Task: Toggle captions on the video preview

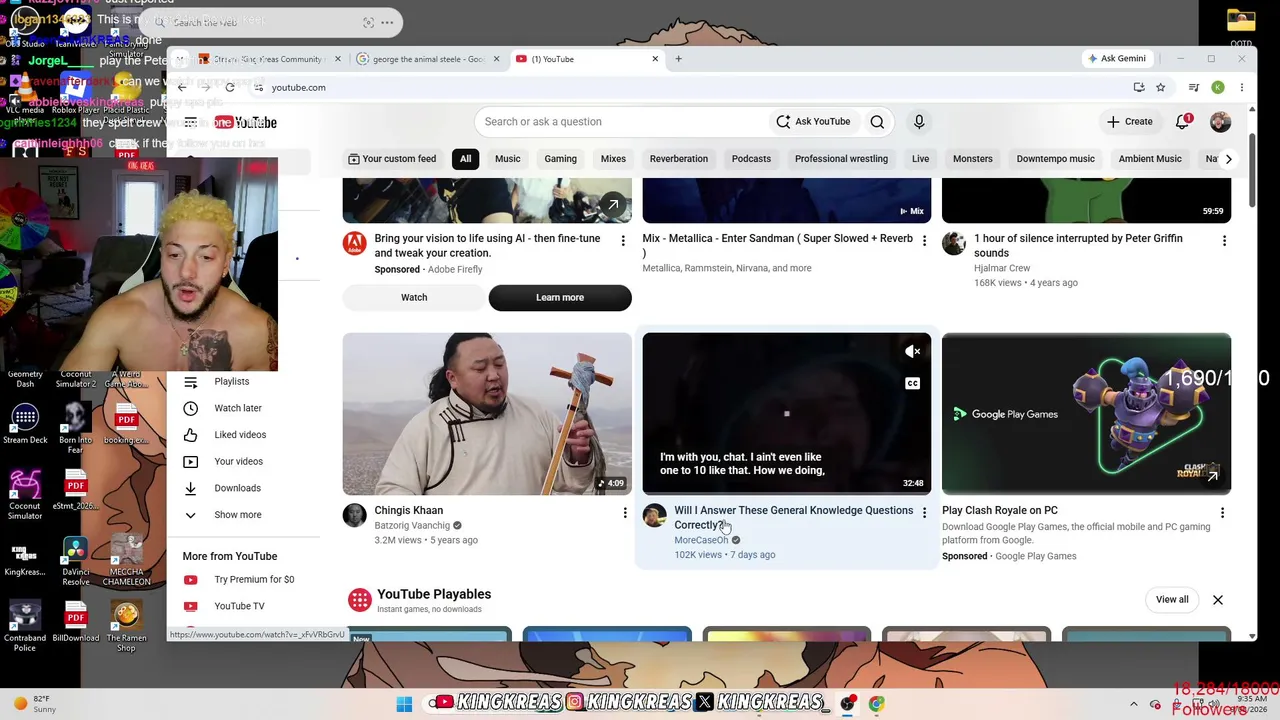Action: 912,383
